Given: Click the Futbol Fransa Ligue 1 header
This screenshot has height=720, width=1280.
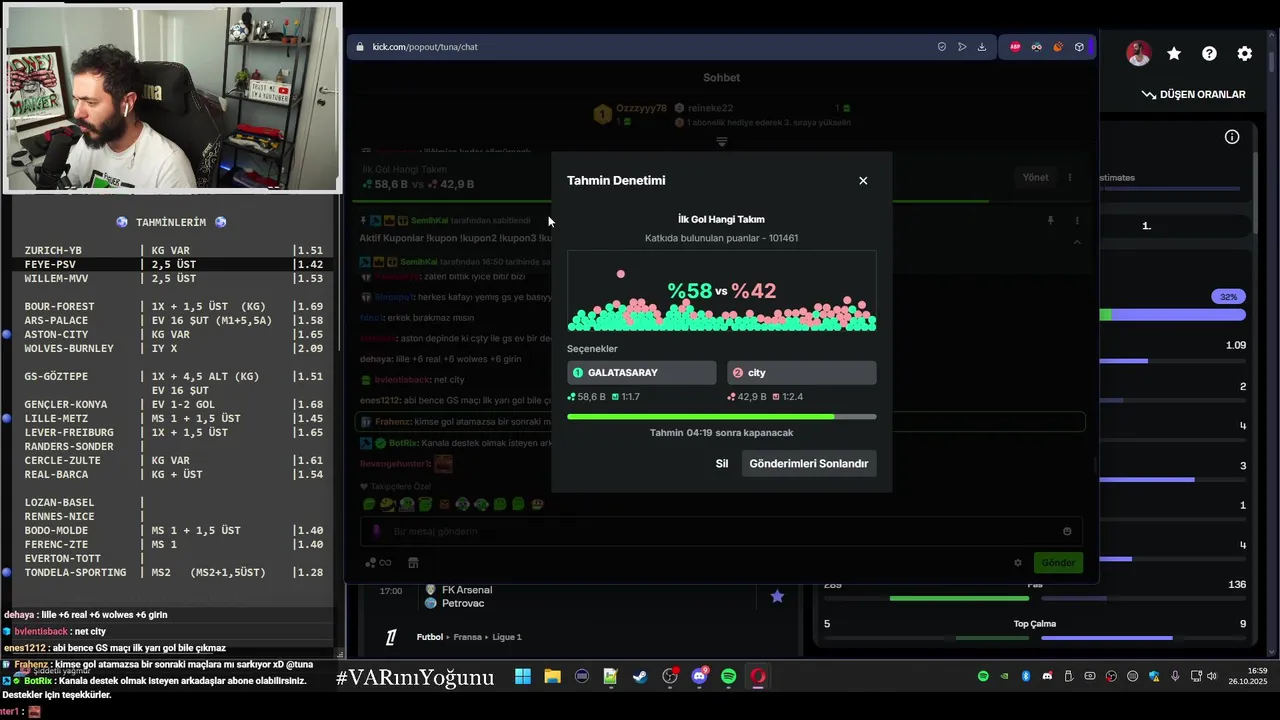Looking at the screenshot, I should 469,637.
